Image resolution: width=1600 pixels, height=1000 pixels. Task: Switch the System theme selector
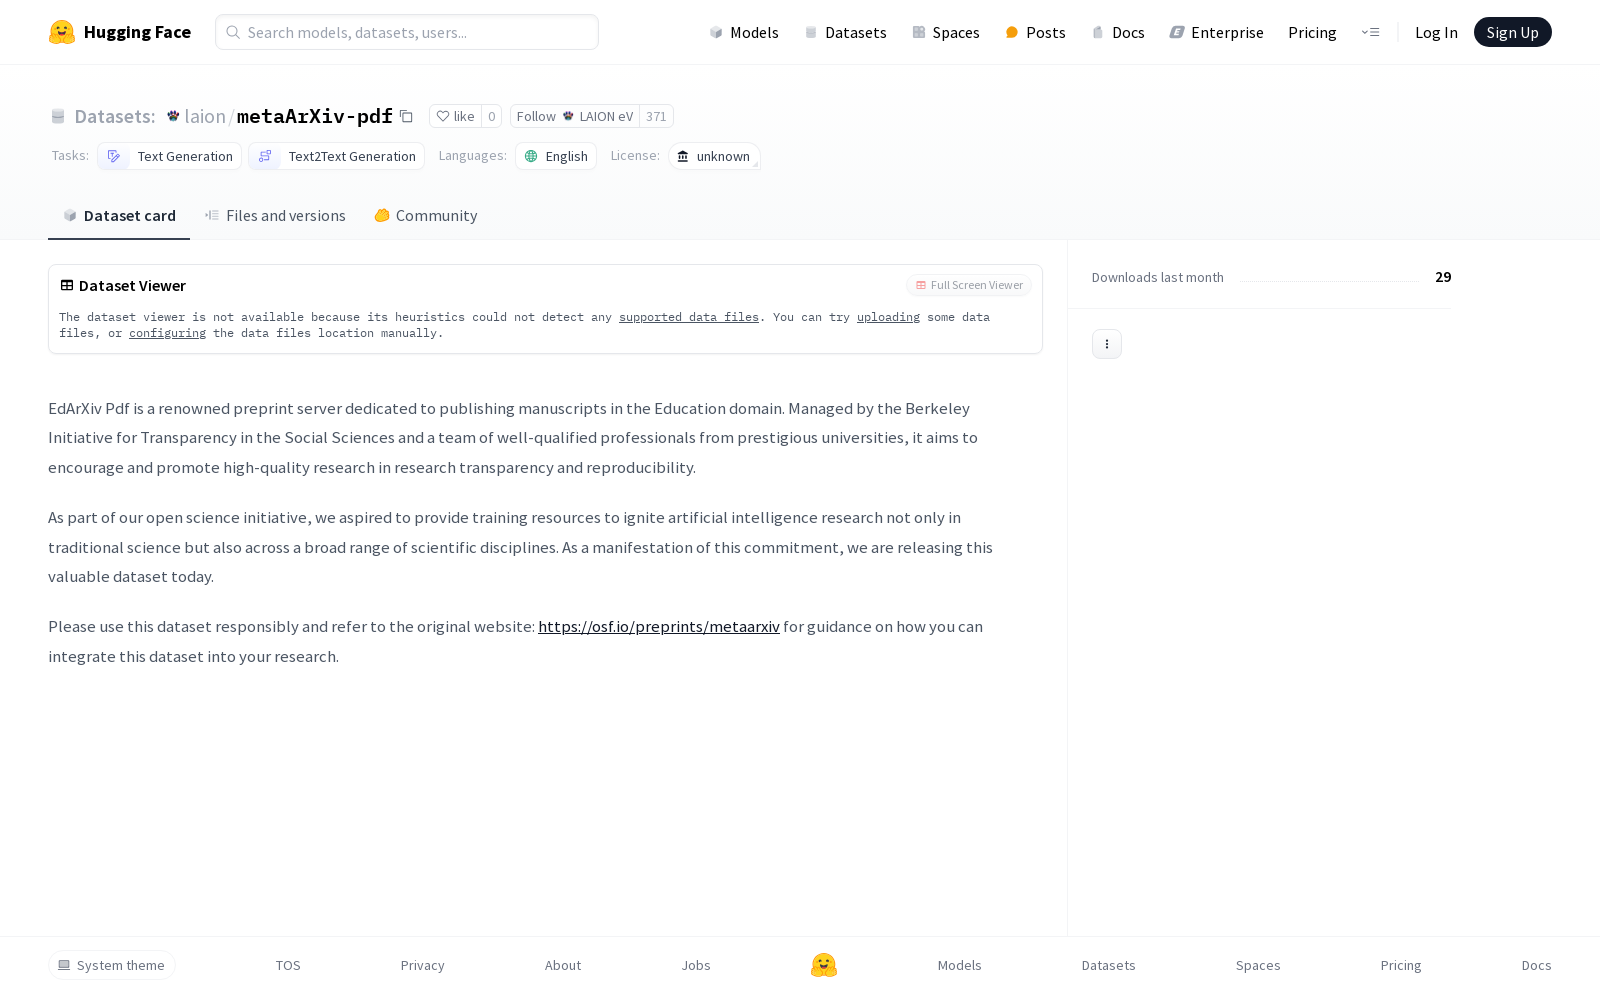[x=112, y=965]
